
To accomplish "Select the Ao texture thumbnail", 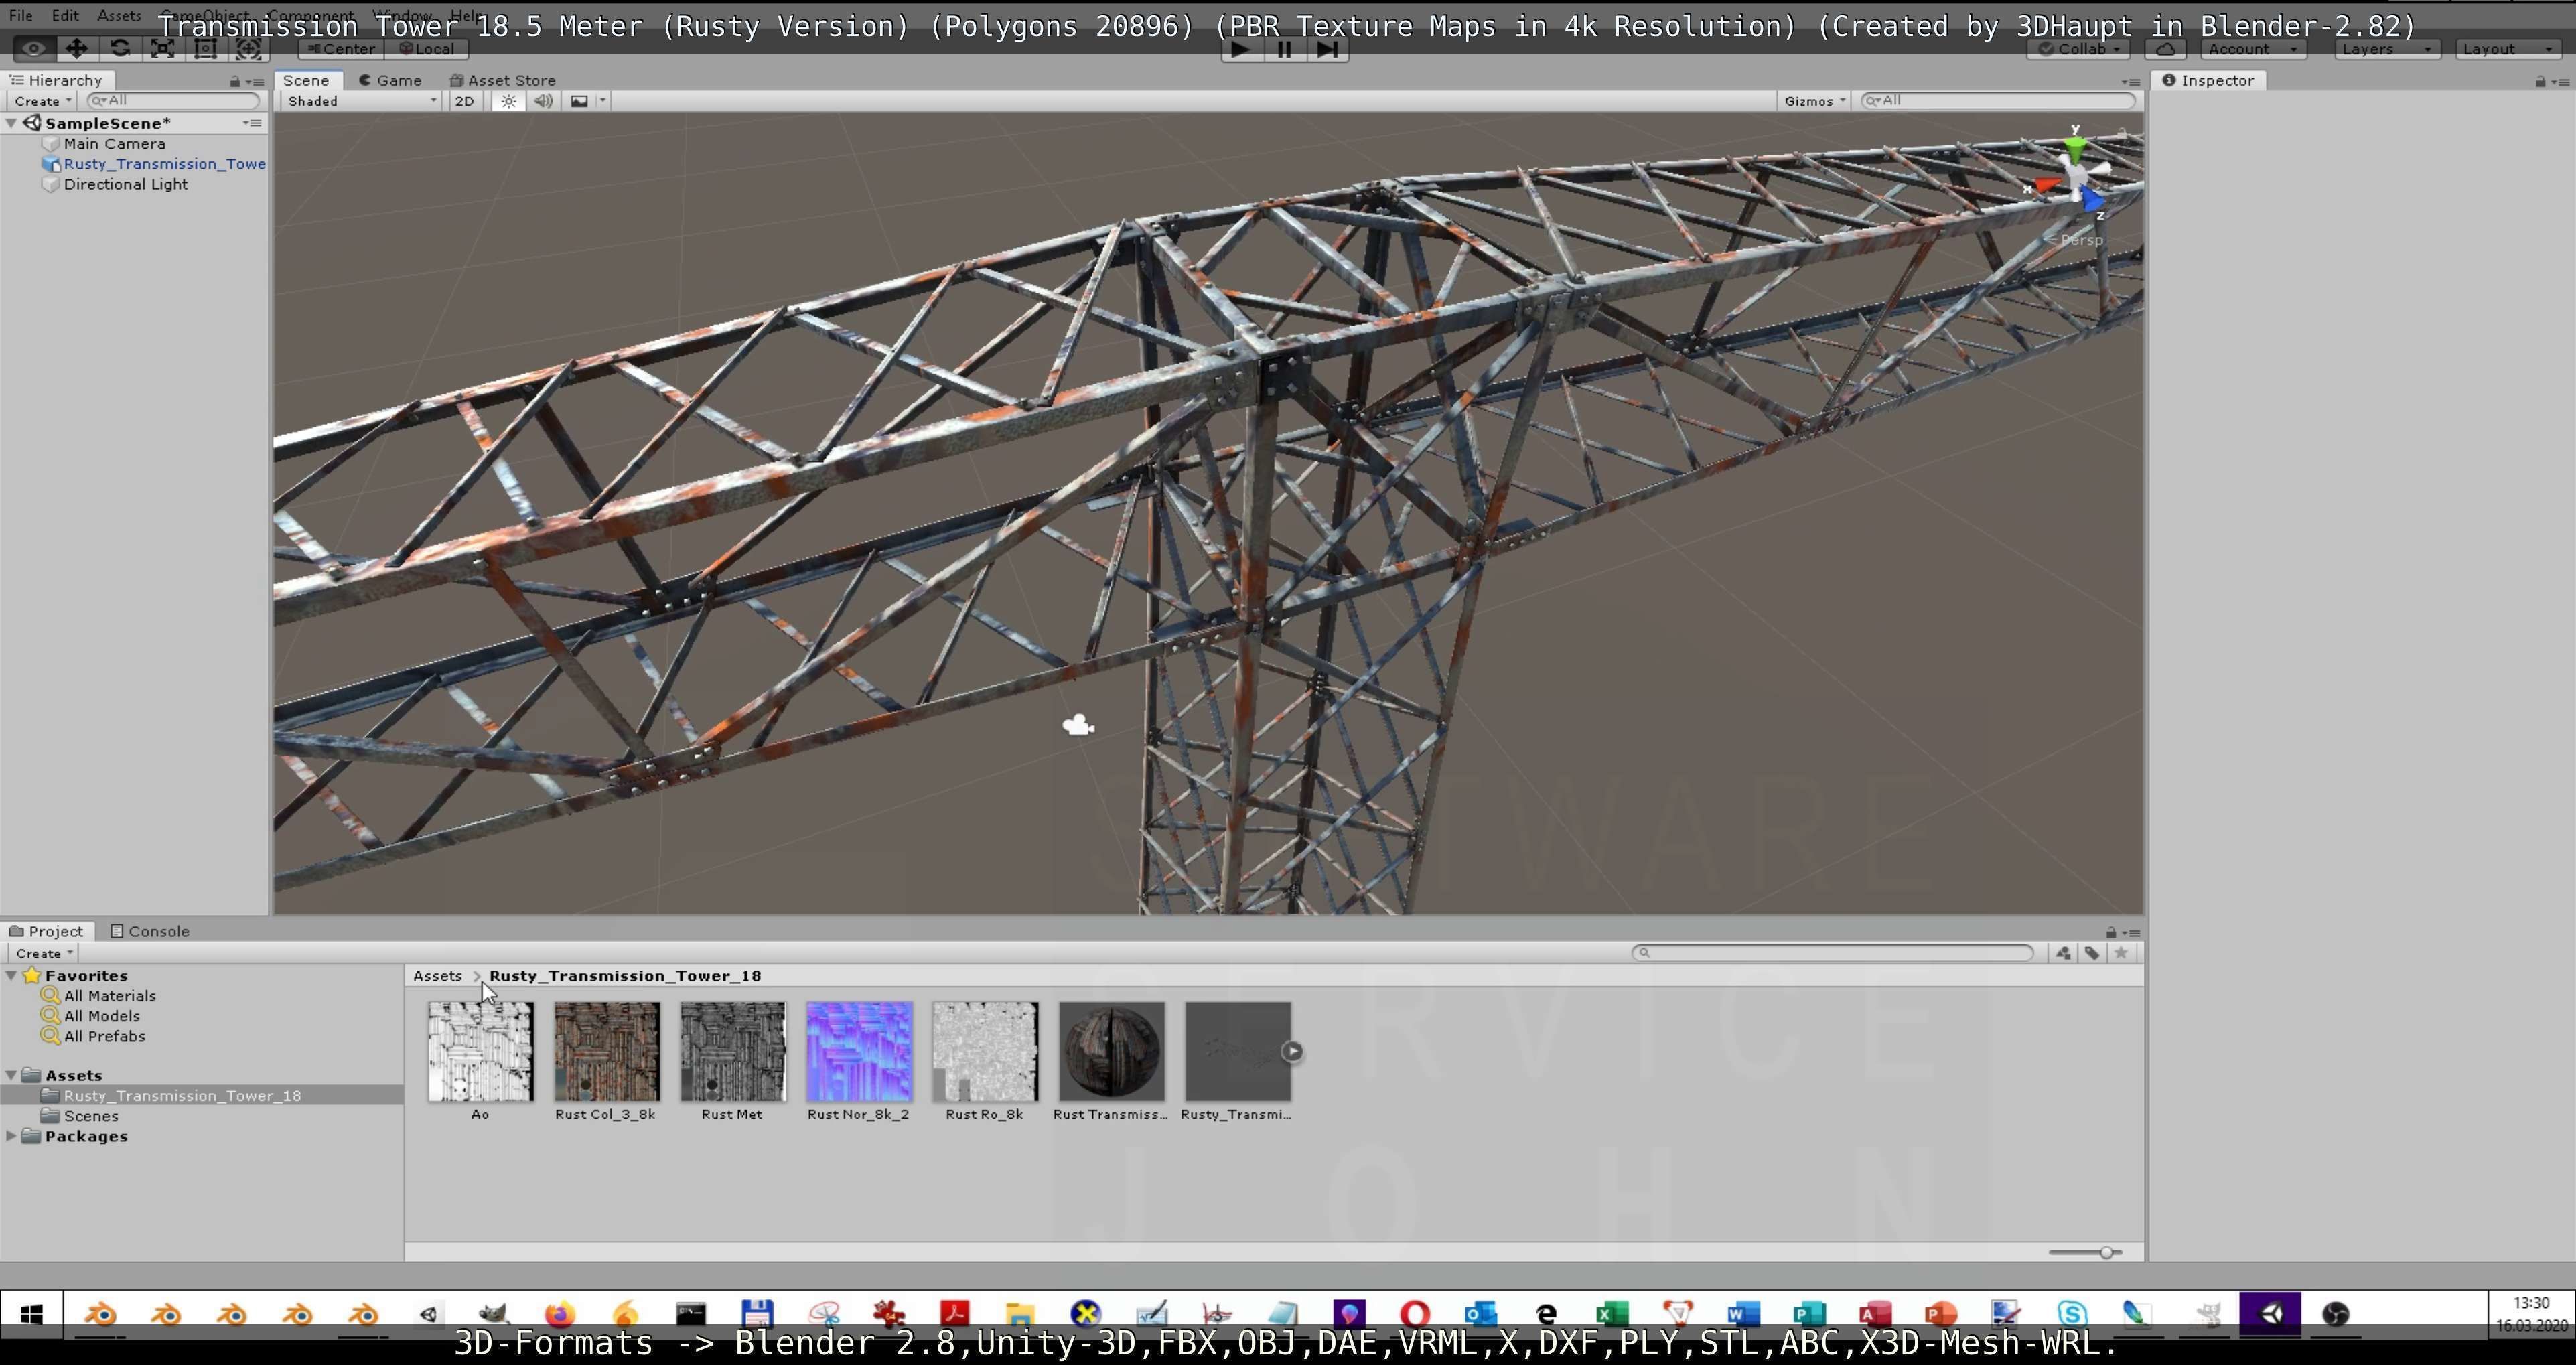I will [480, 1051].
